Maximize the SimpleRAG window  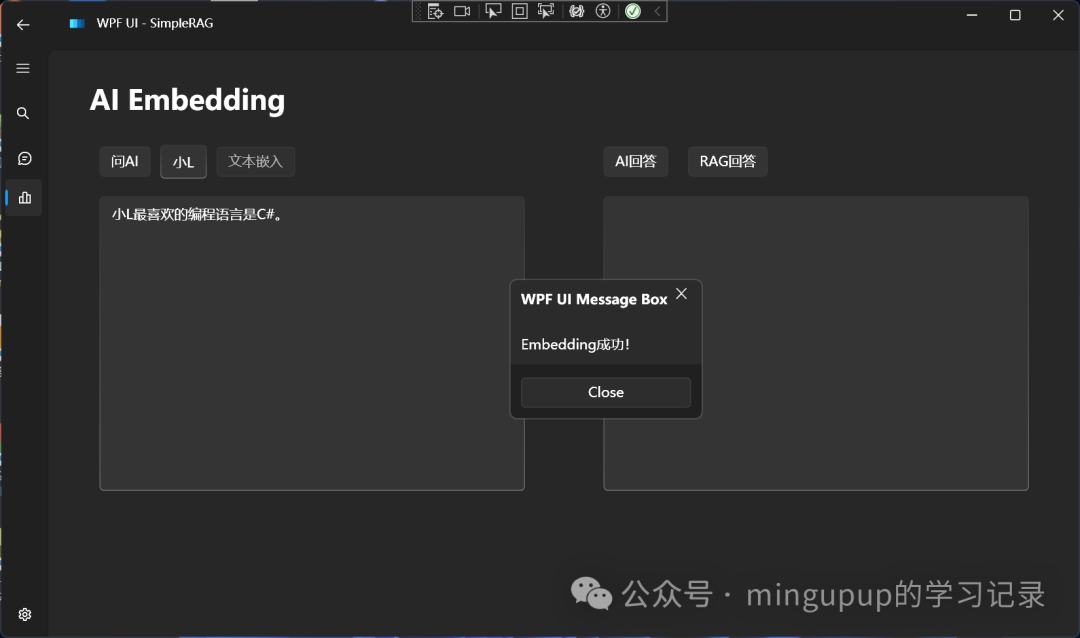click(1015, 15)
